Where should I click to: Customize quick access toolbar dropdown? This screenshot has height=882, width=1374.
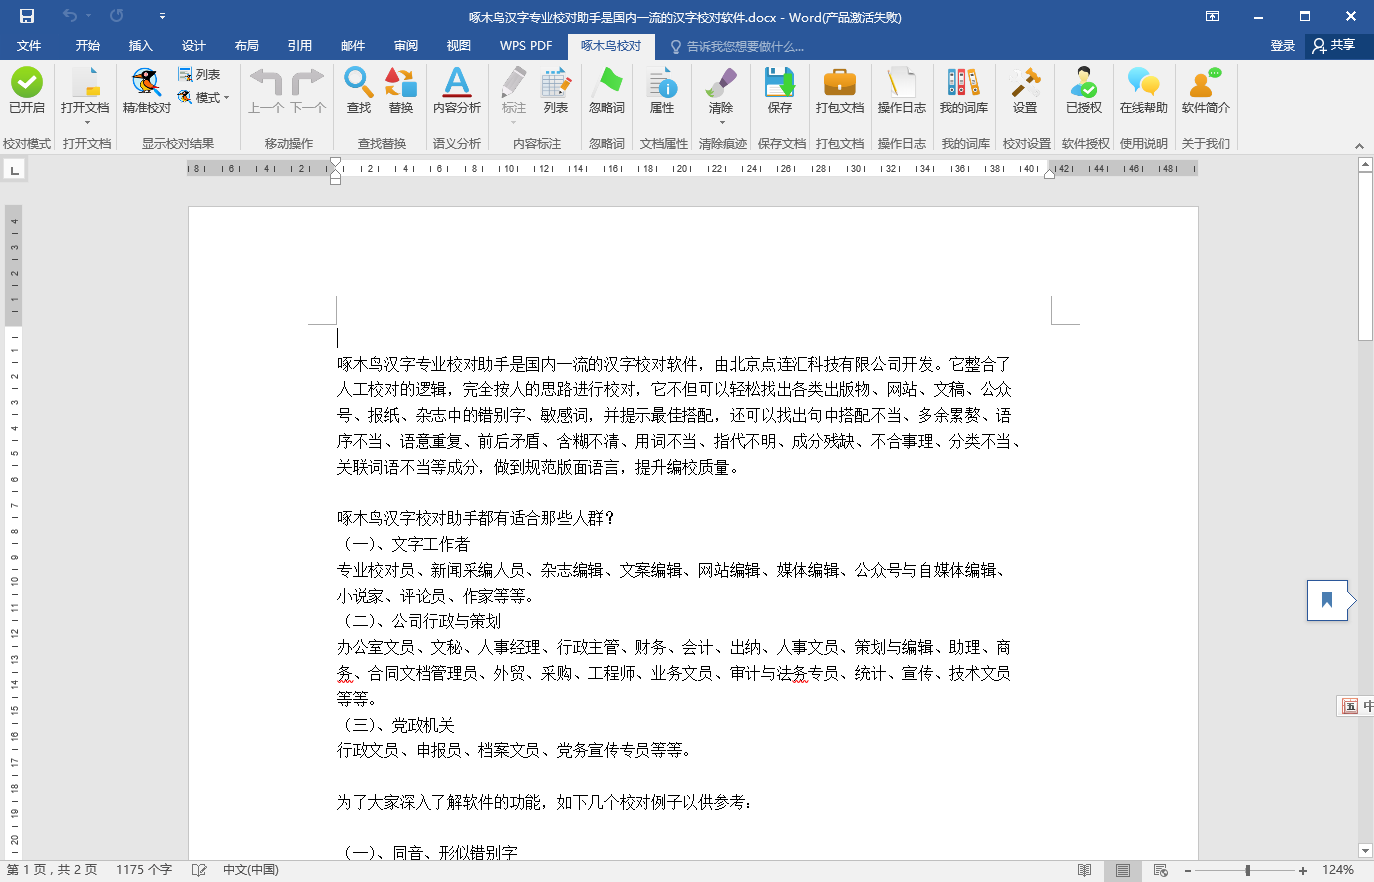[x=162, y=17]
